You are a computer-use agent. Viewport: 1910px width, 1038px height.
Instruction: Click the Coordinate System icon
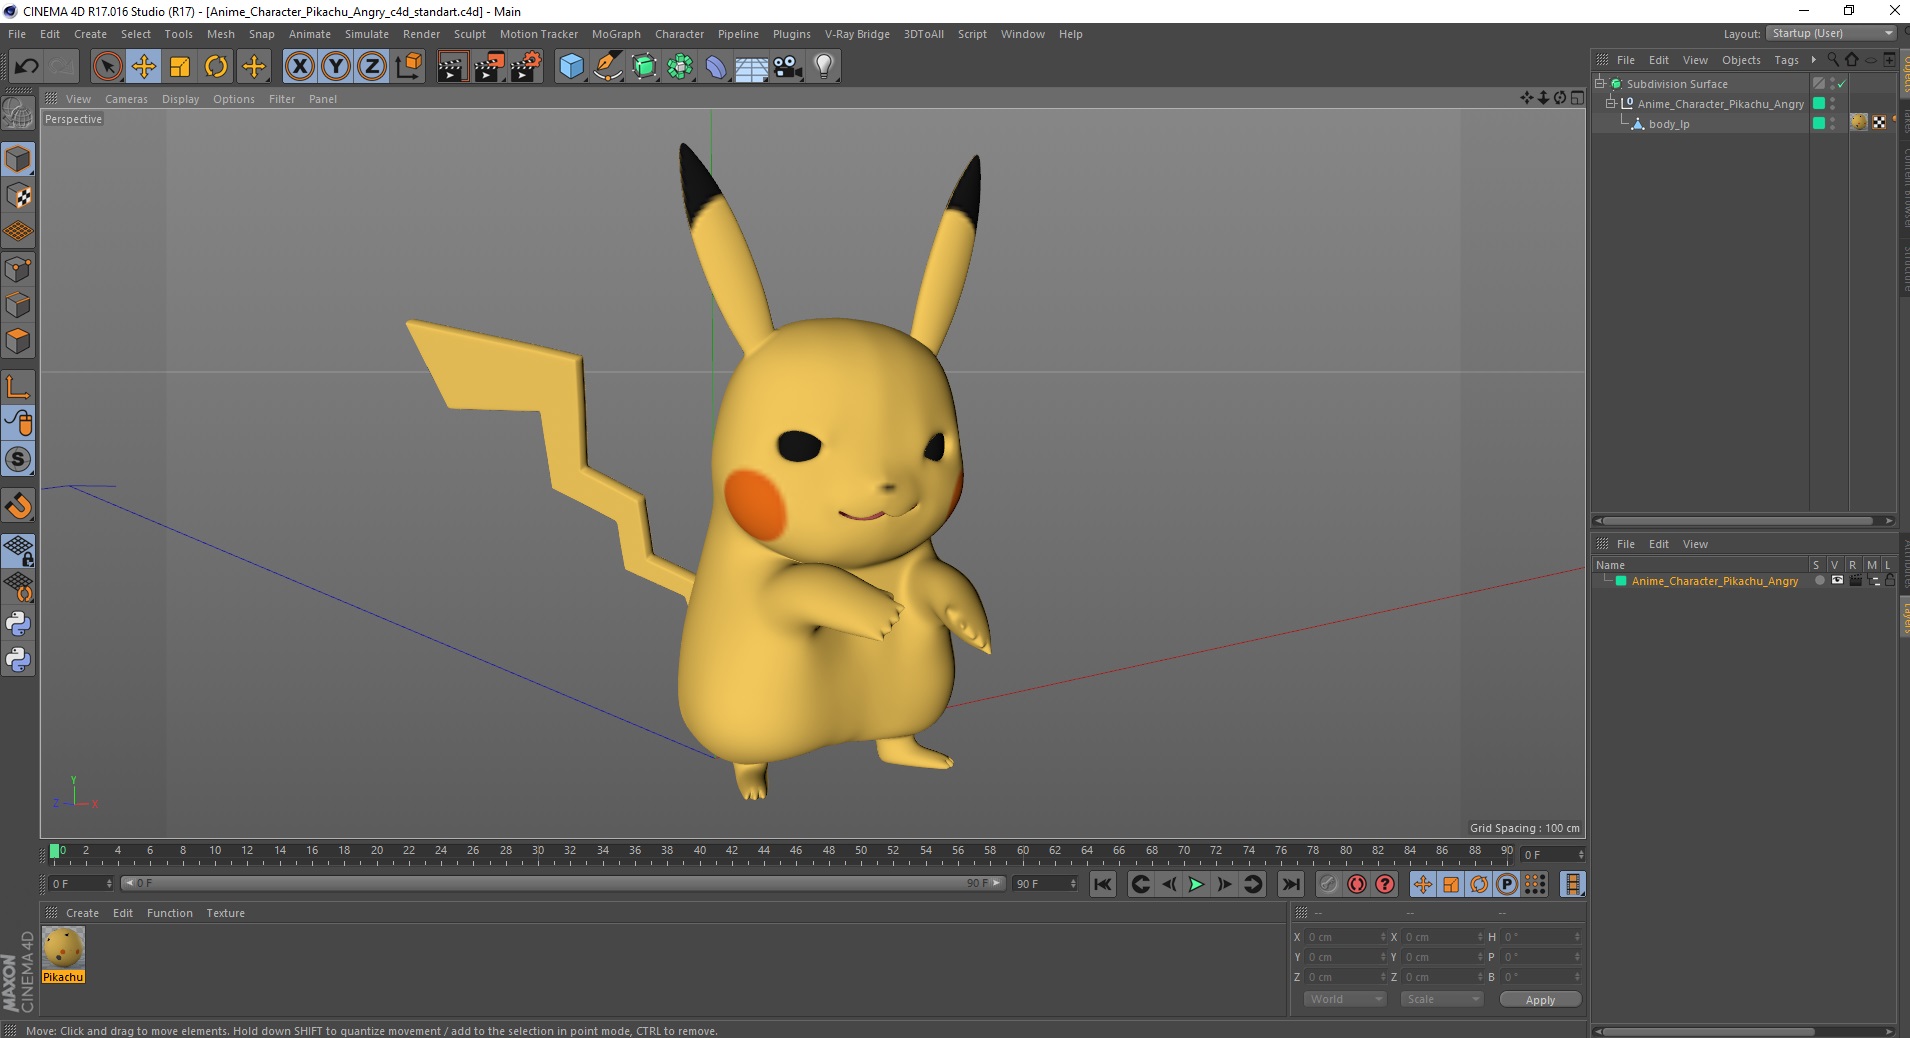point(408,67)
